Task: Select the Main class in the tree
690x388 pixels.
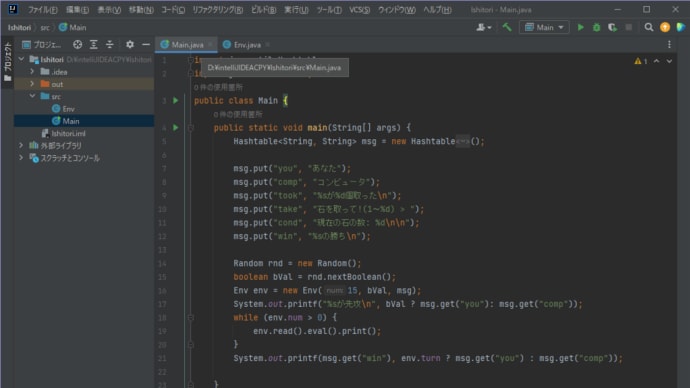Action: (x=66, y=121)
